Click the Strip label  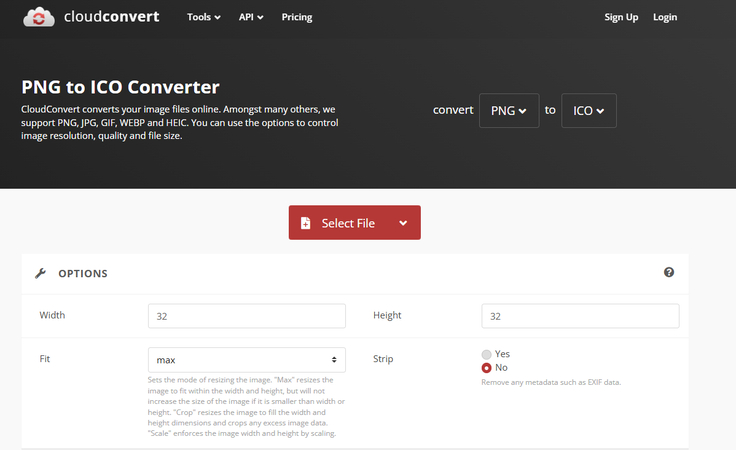[383, 359]
